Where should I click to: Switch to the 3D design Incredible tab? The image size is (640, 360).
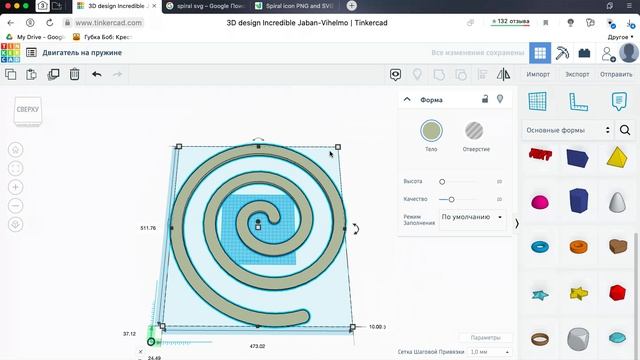pyautogui.click(x=117, y=6)
